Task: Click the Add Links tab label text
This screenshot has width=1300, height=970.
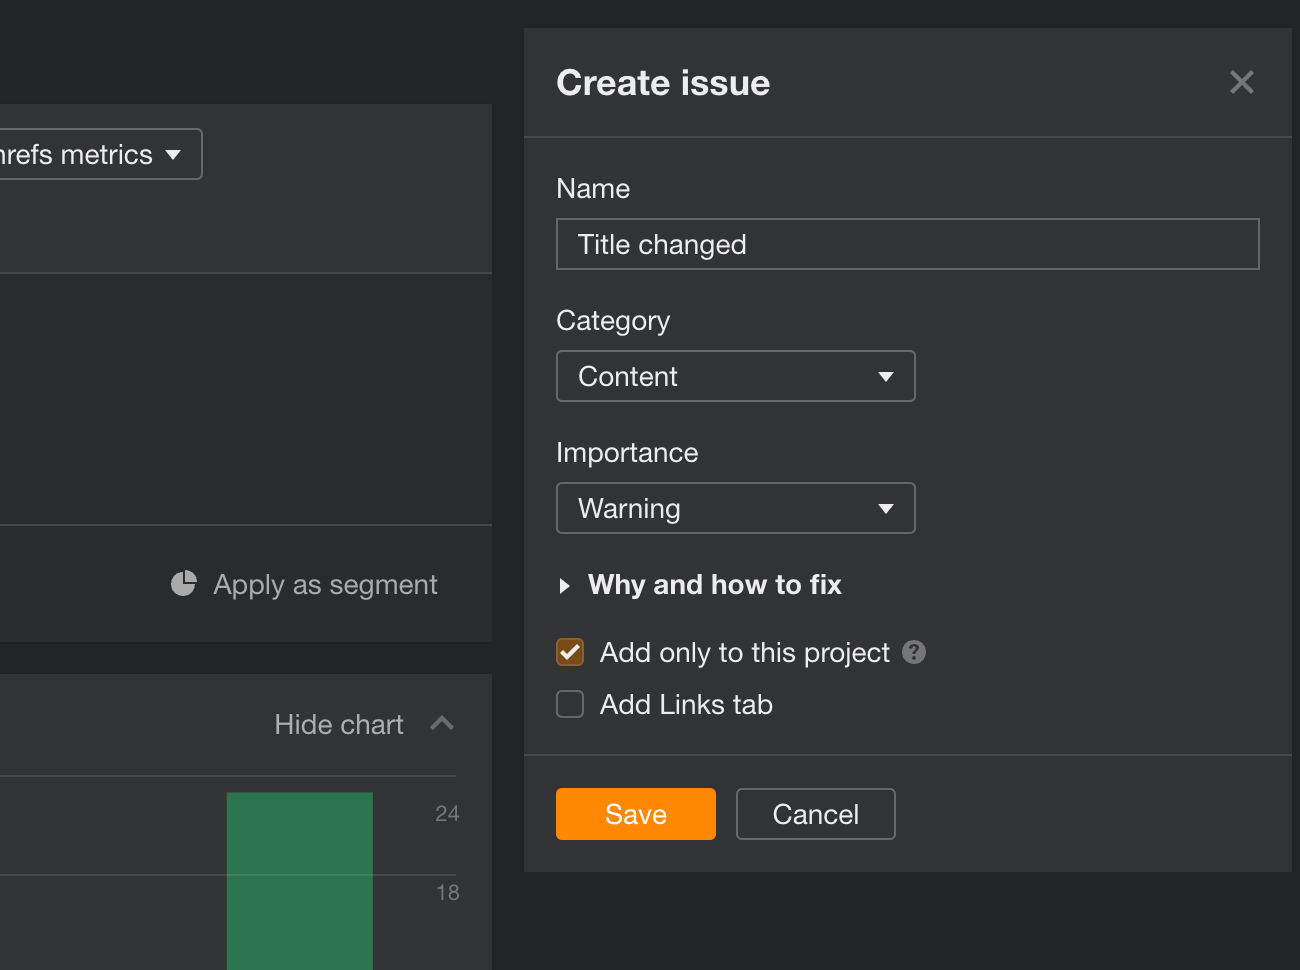Action: (686, 704)
